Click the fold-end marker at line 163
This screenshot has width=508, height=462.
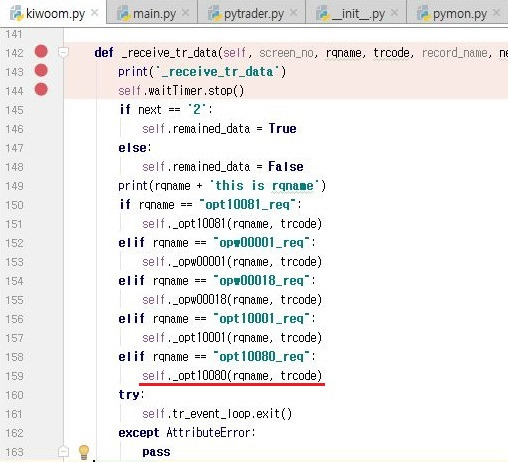(x=63, y=452)
